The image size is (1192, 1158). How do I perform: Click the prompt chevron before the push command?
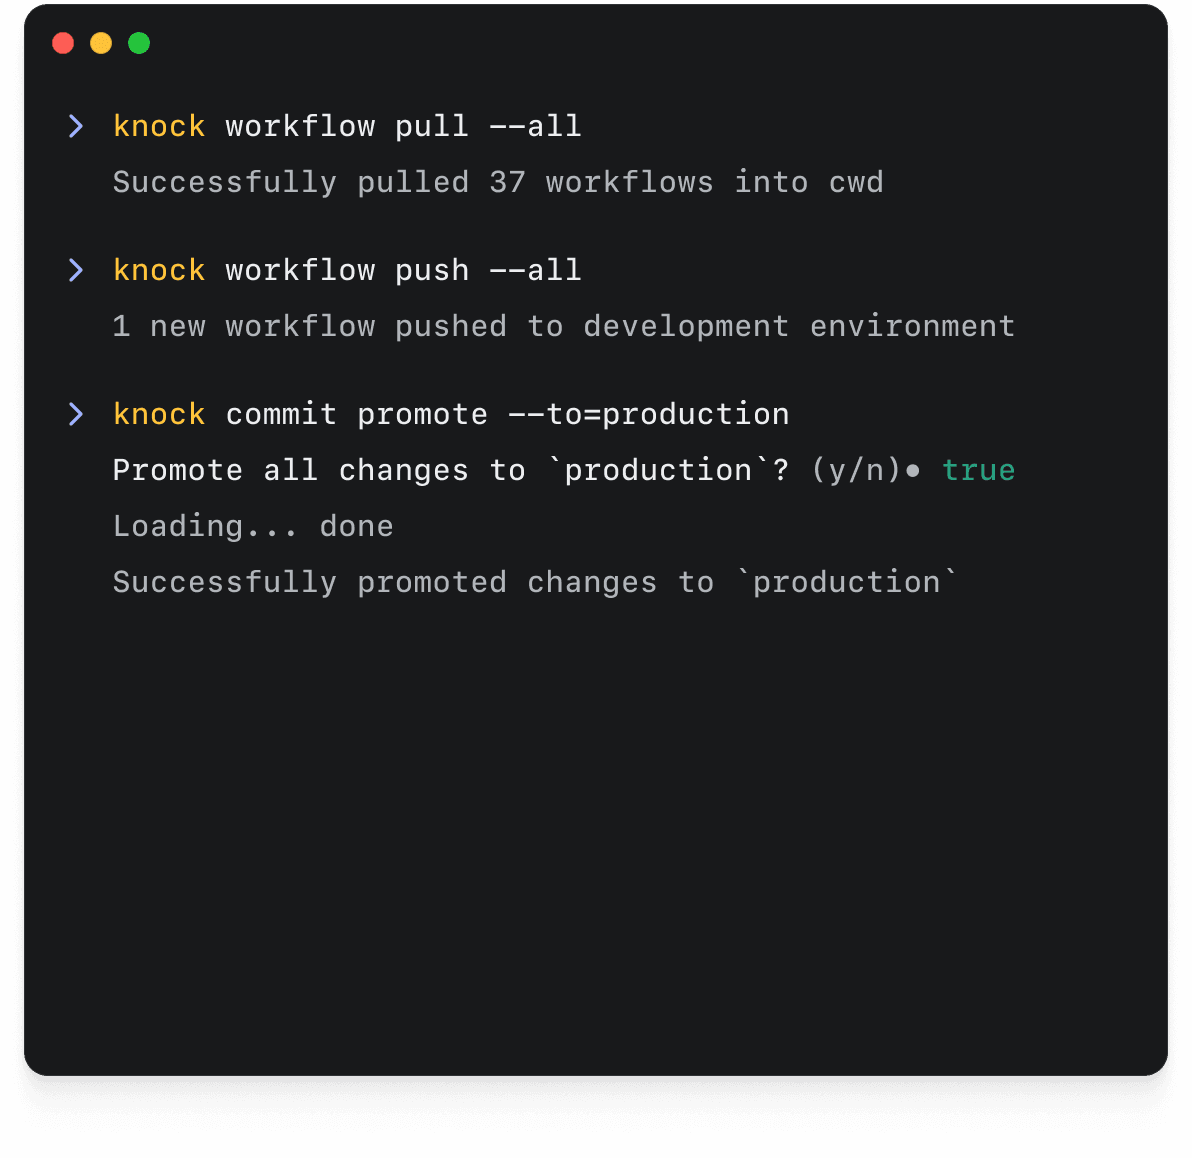click(x=76, y=270)
